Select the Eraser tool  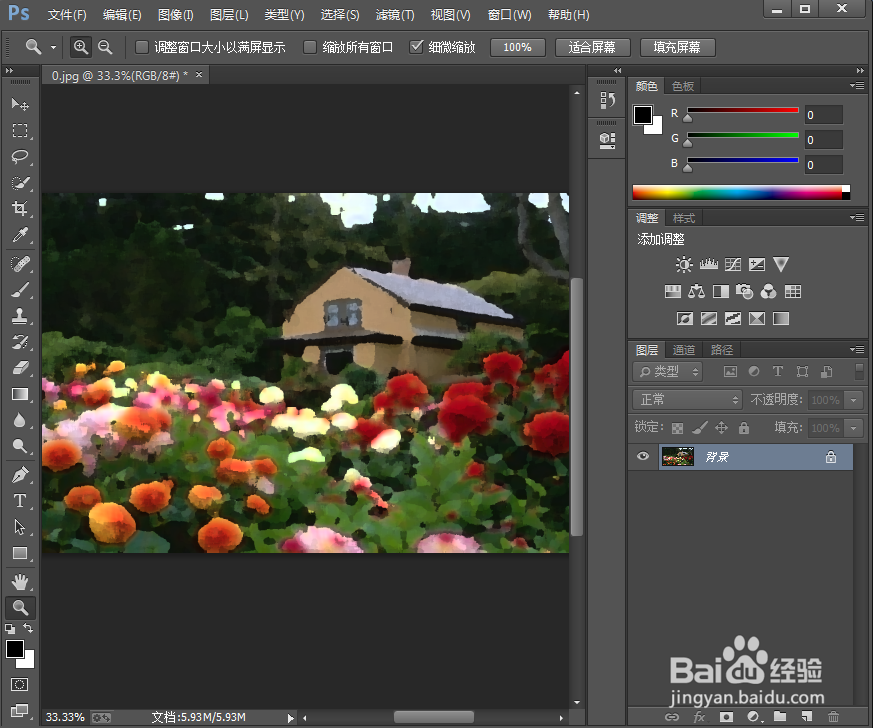pyautogui.click(x=20, y=368)
